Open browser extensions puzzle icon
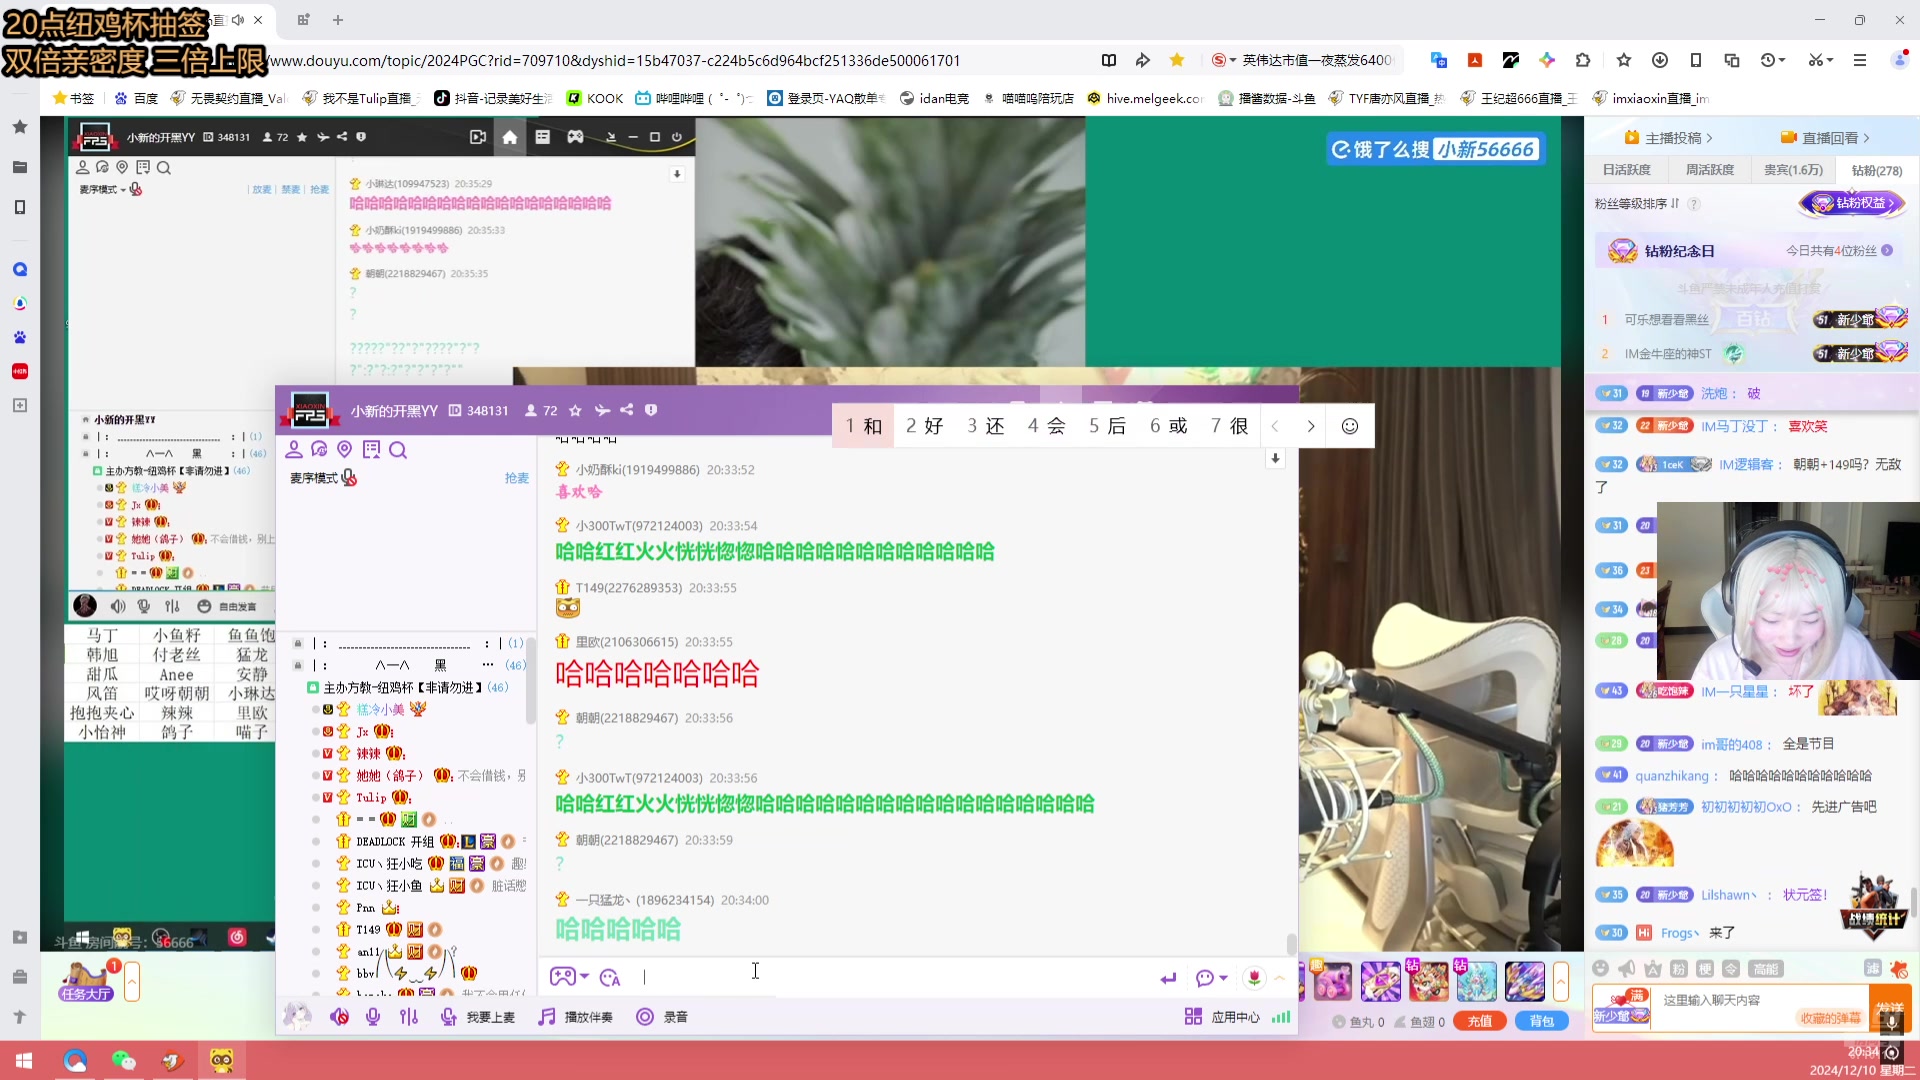 [1582, 60]
